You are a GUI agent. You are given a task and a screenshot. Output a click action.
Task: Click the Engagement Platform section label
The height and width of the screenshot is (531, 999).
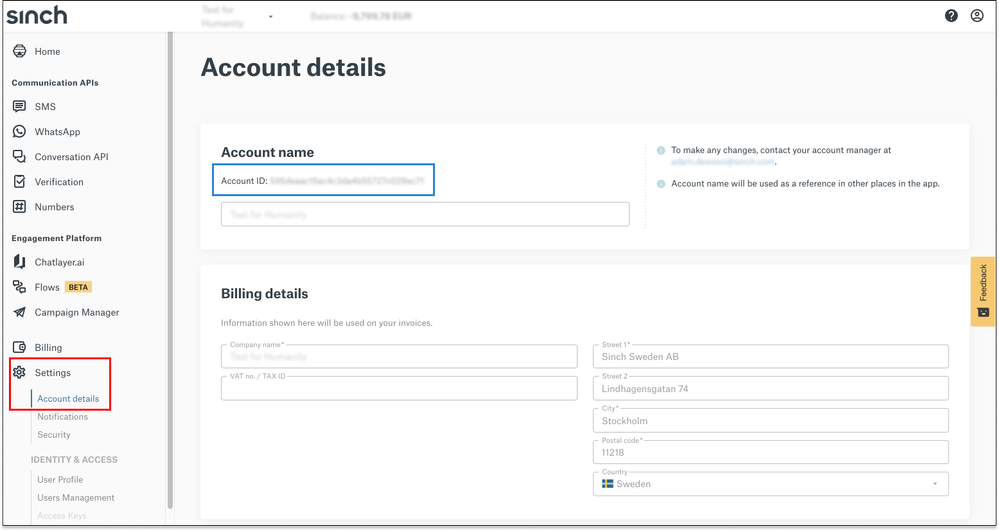tap(57, 238)
